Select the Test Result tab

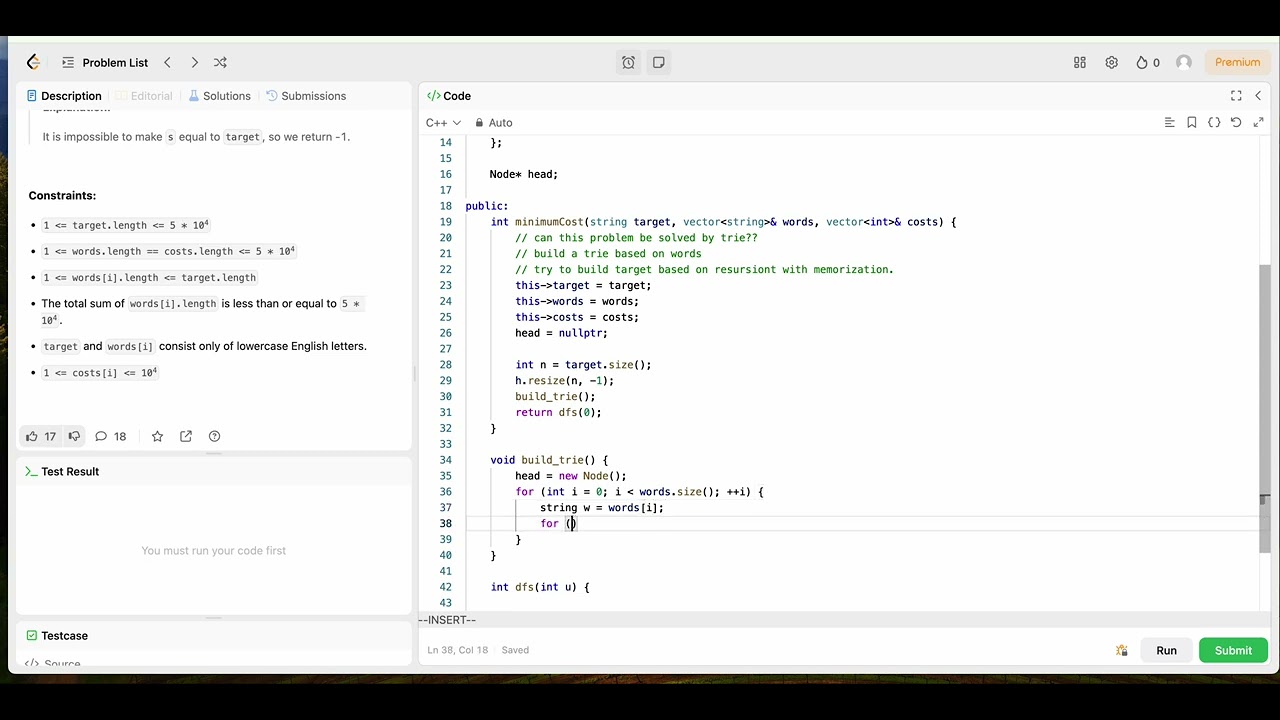click(x=62, y=472)
